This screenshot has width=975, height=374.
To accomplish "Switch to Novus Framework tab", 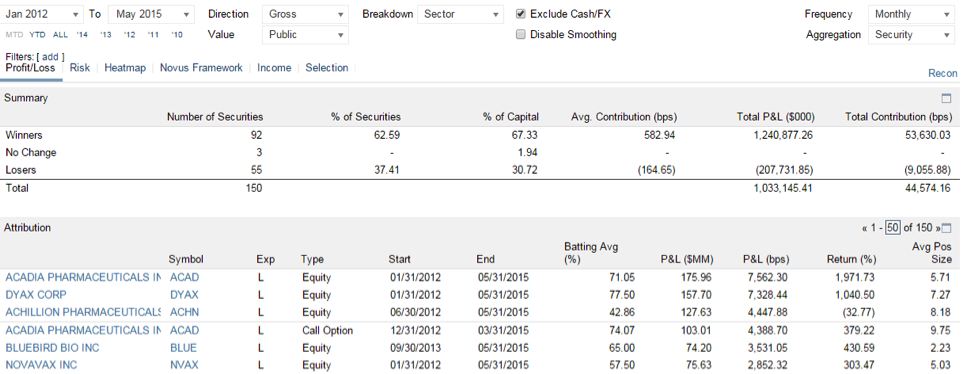I will pyautogui.click(x=201, y=68).
